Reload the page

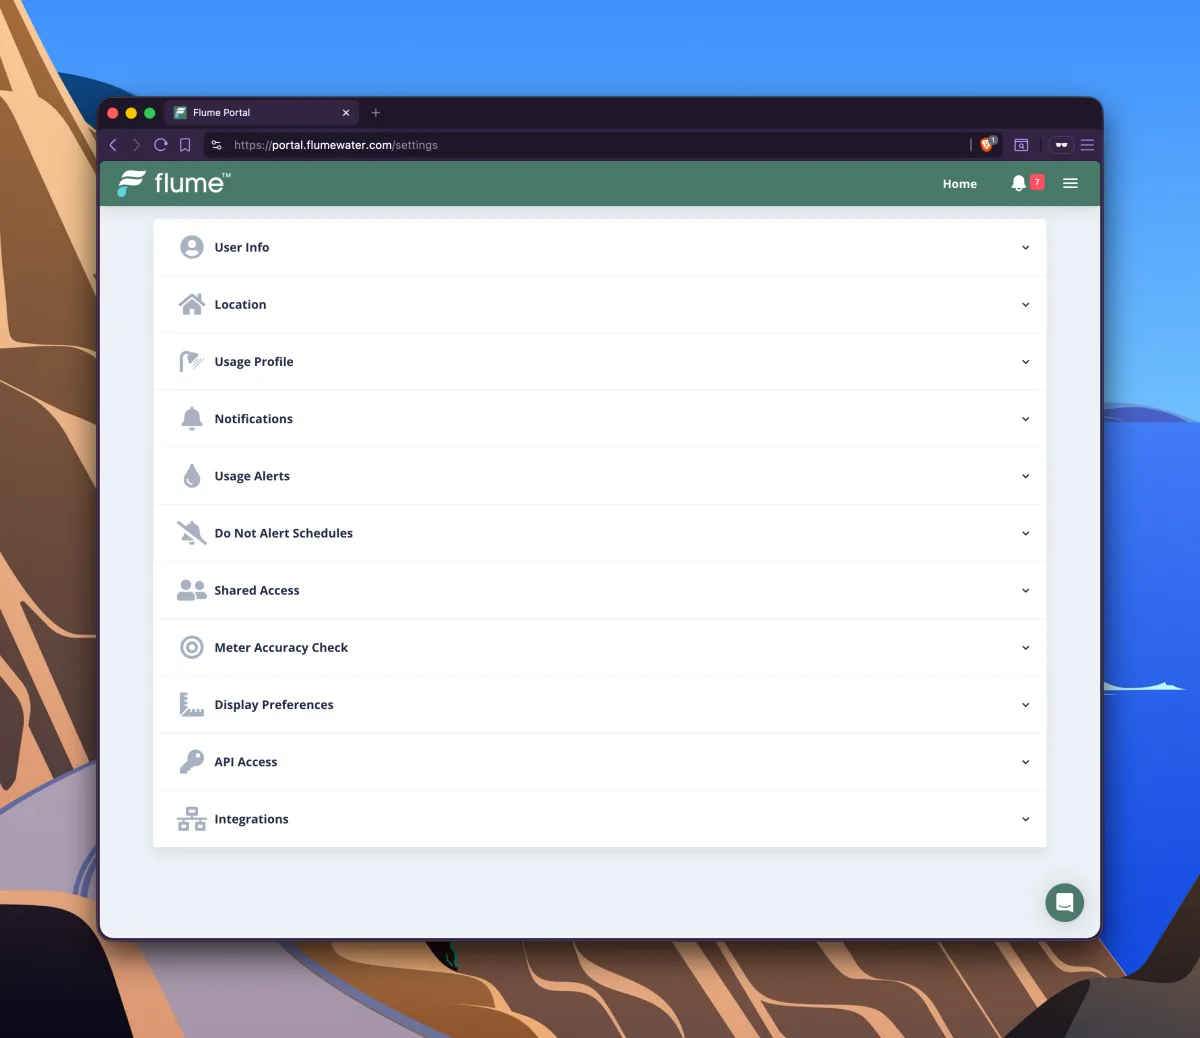pyautogui.click(x=160, y=145)
